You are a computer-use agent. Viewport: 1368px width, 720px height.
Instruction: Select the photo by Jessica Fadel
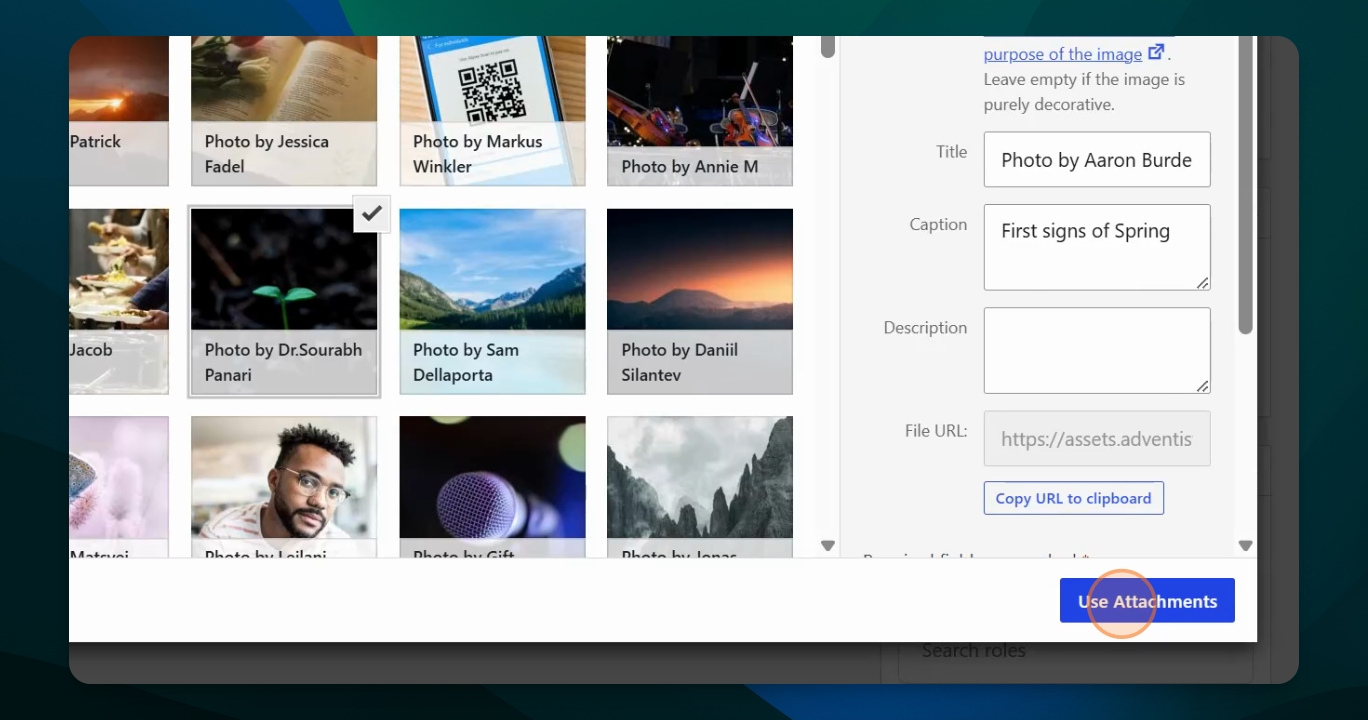284,110
